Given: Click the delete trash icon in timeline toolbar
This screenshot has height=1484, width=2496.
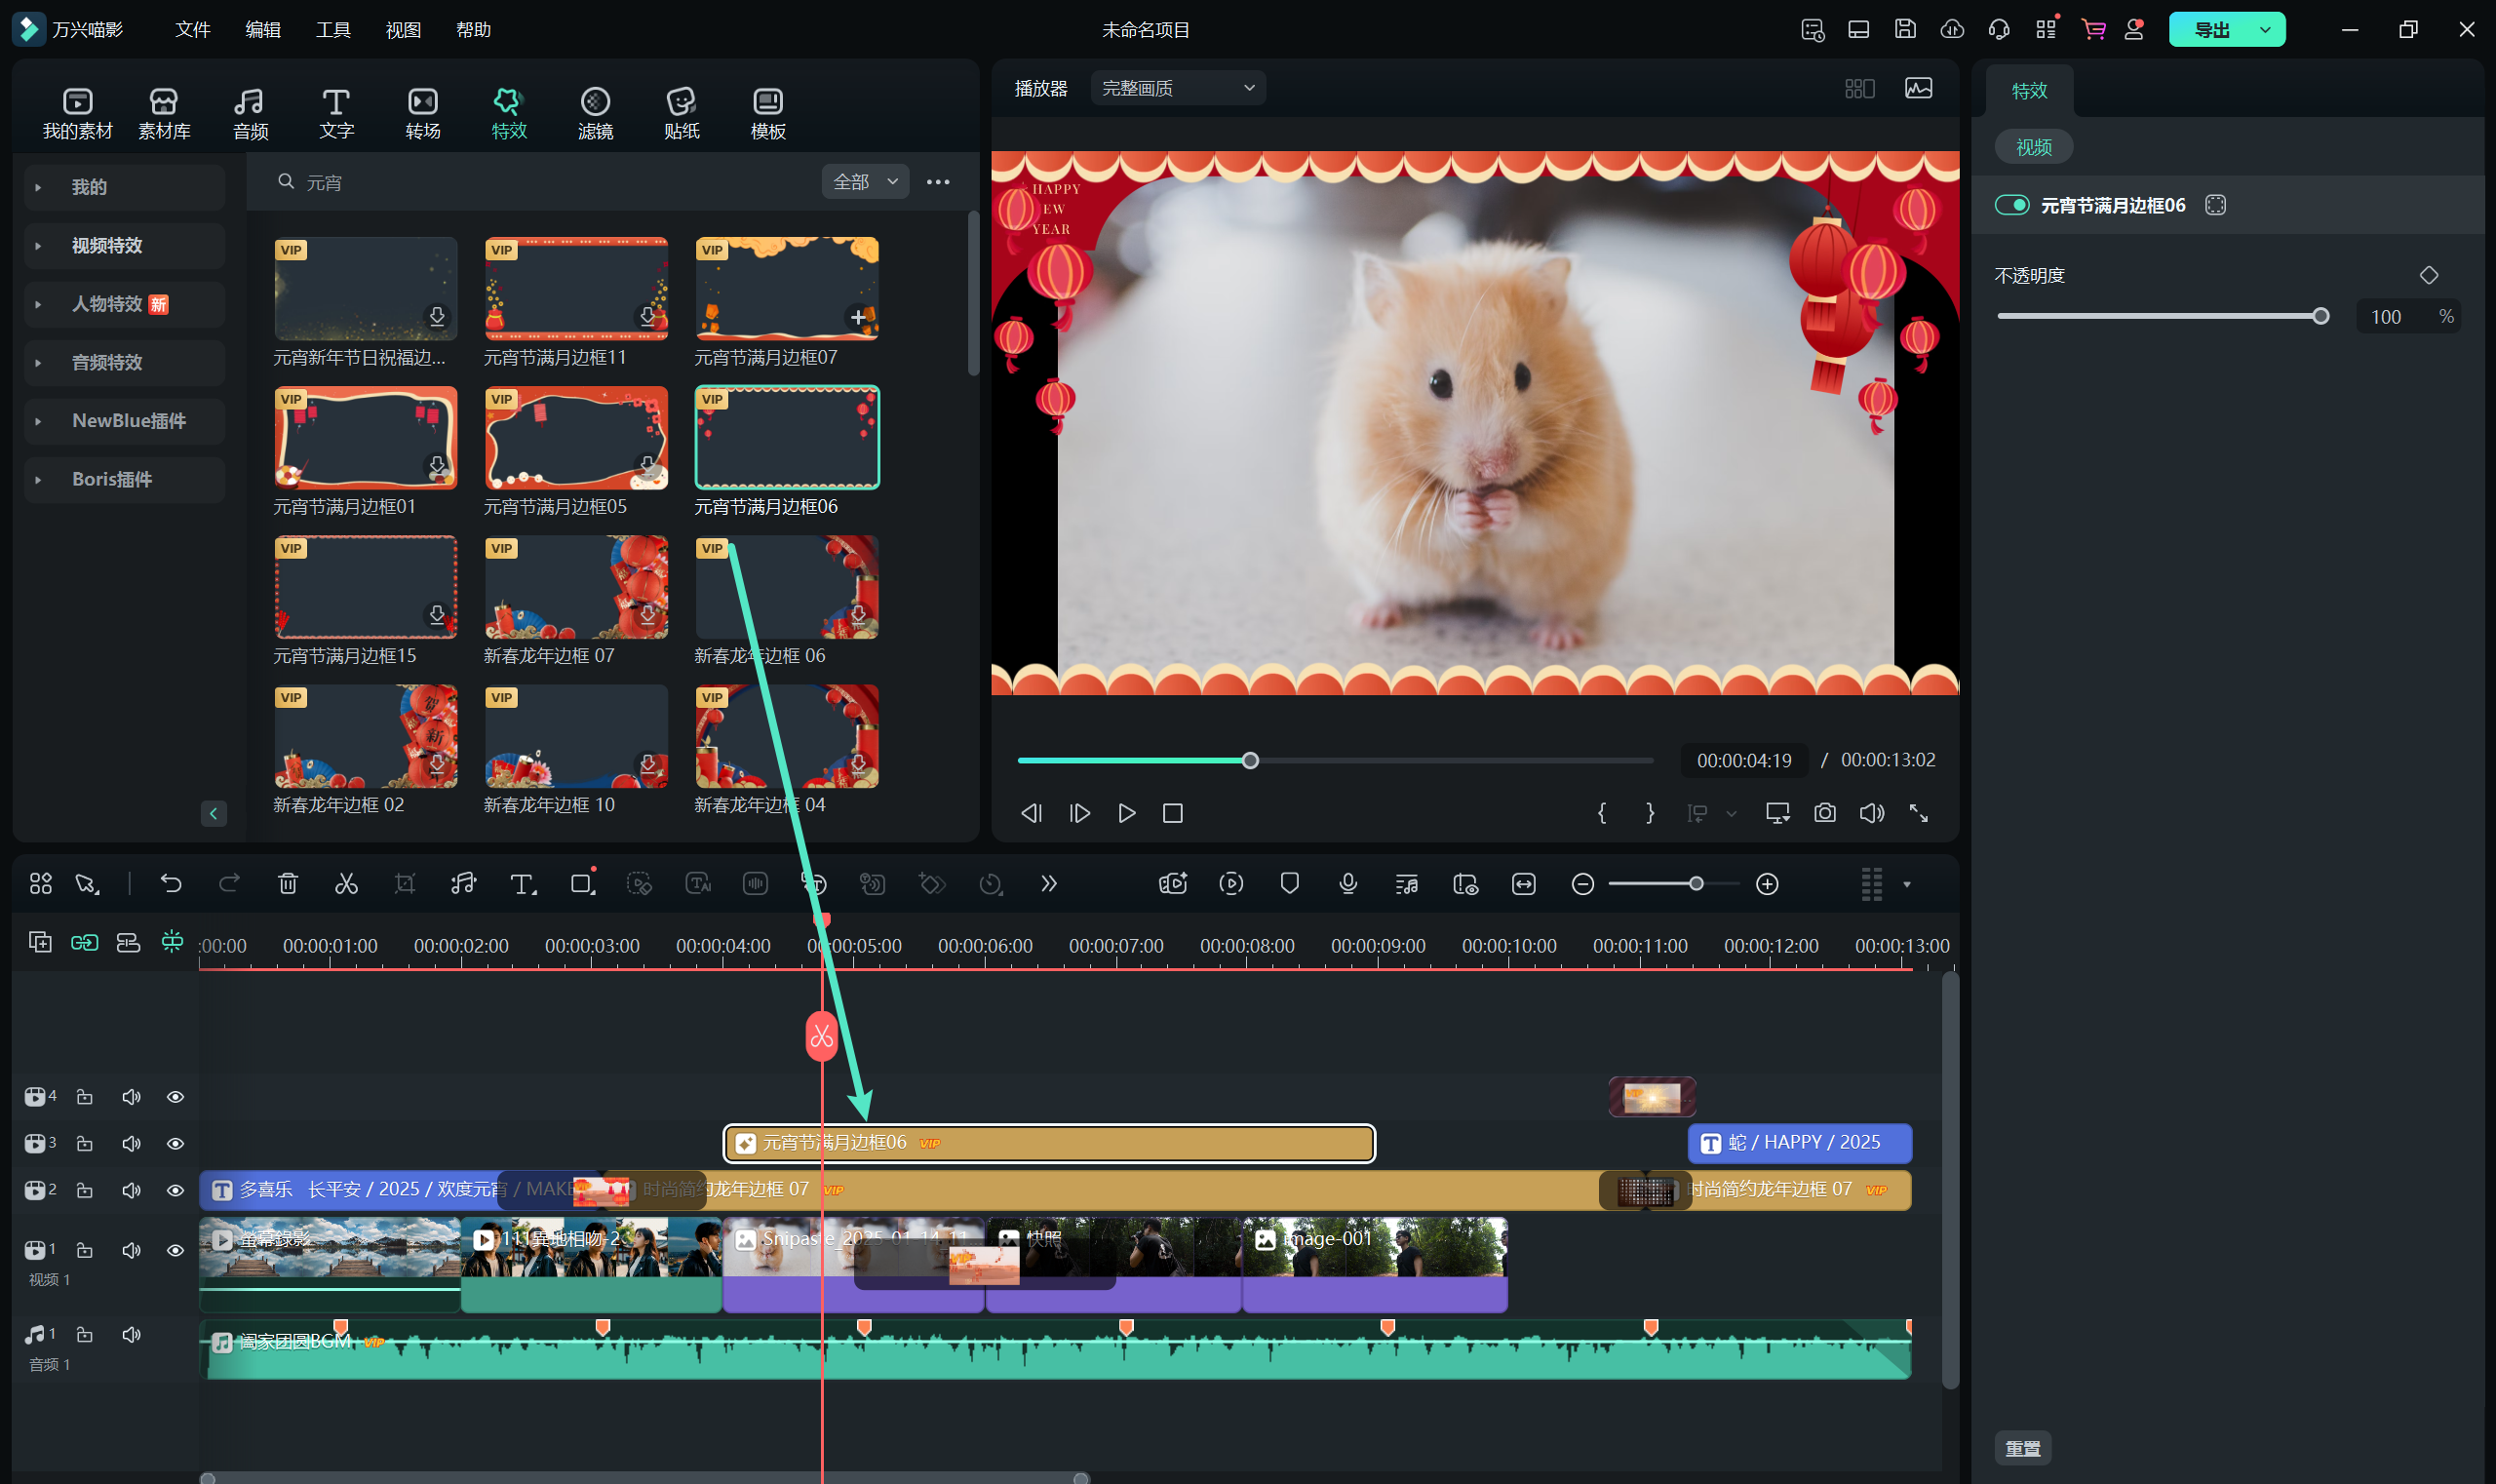Looking at the screenshot, I should 288,884.
